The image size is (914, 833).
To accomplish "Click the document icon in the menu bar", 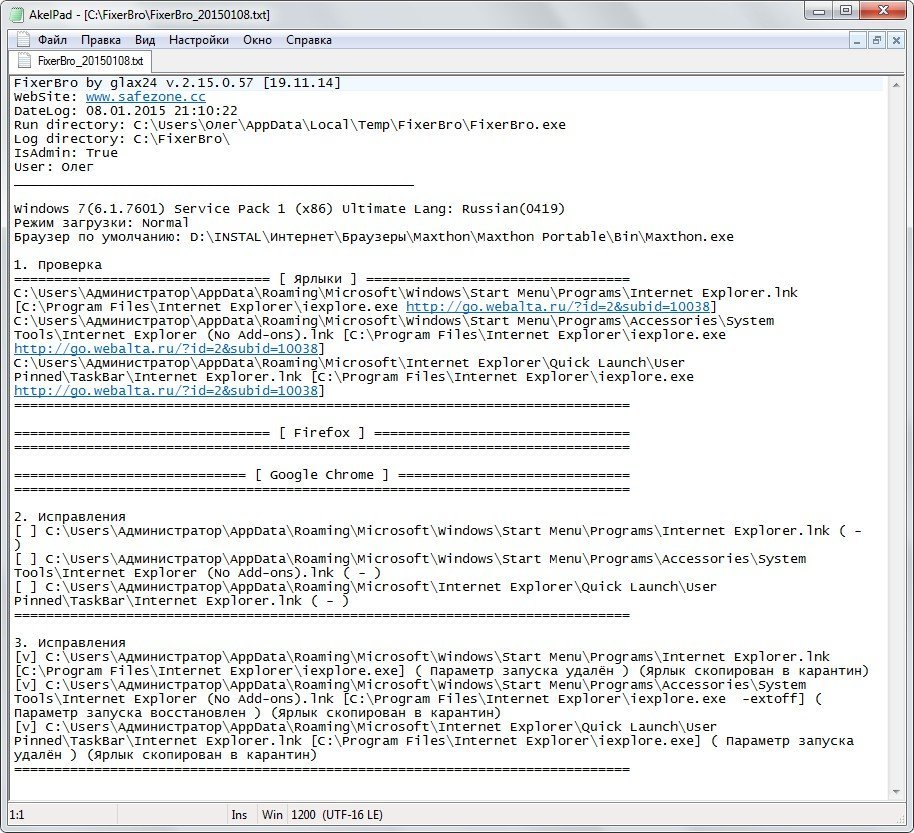I will tap(23, 40).
